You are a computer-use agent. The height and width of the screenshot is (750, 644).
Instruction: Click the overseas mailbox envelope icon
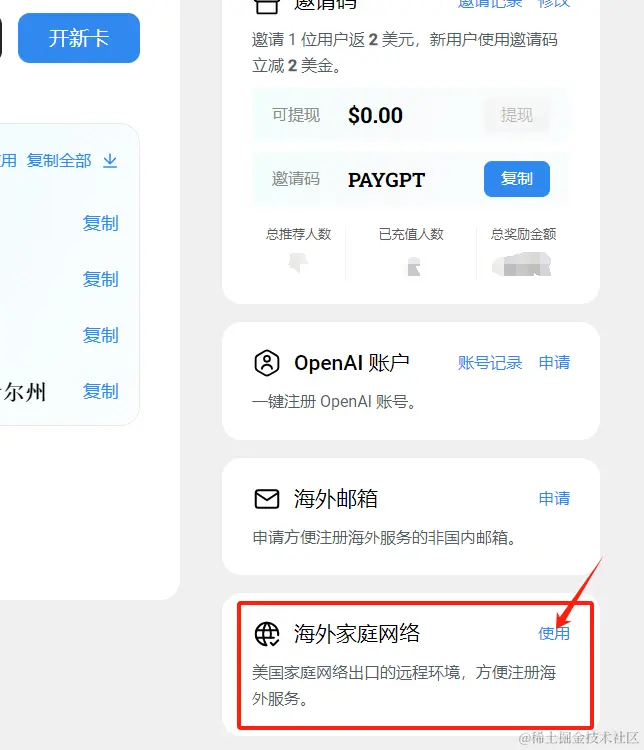coord(267,499)
